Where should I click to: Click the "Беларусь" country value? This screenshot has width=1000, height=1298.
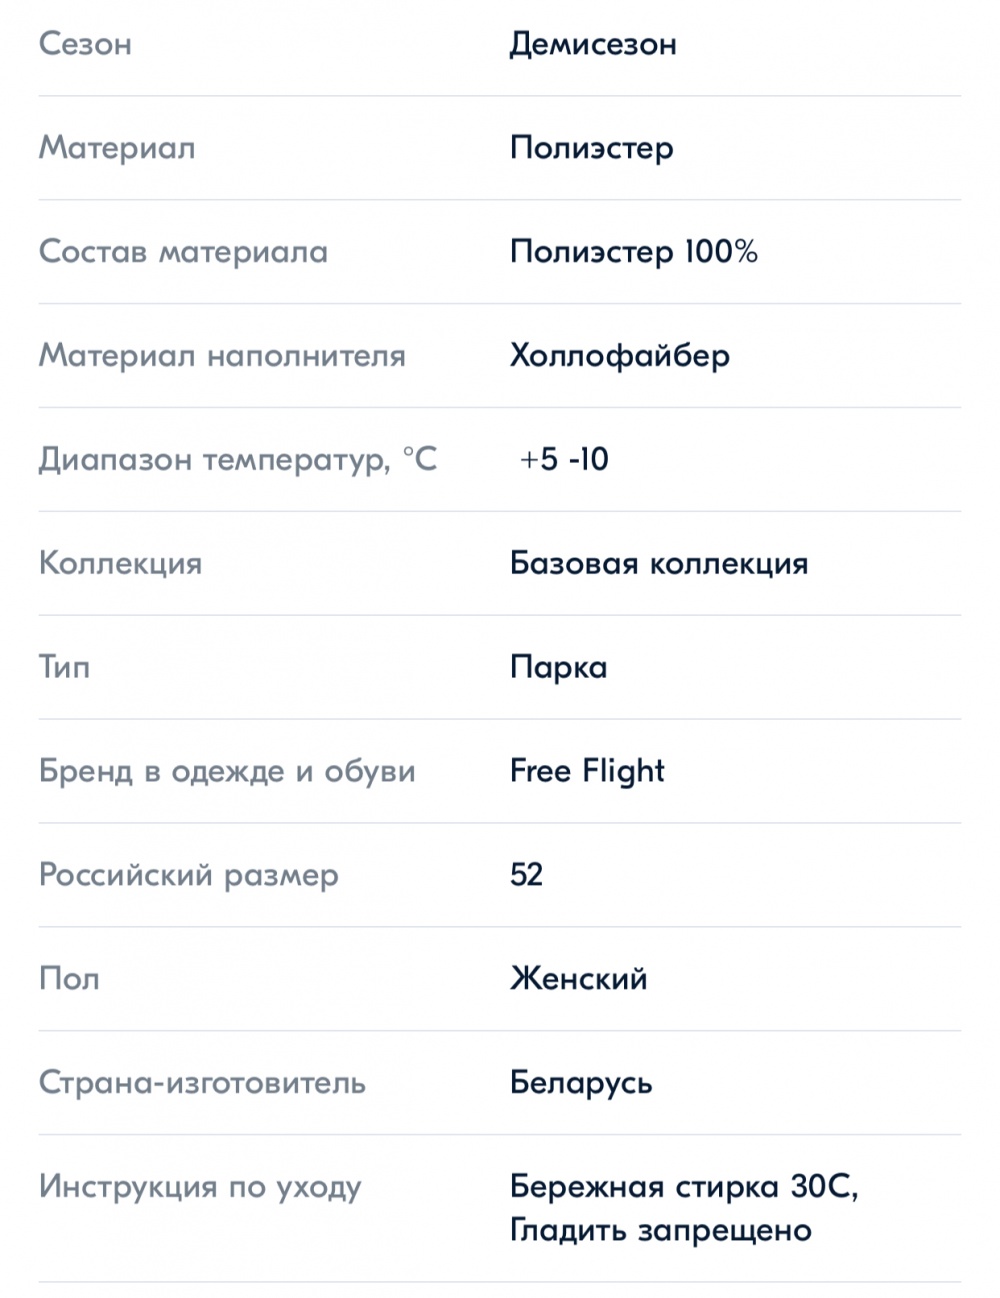pos(581,1083)
